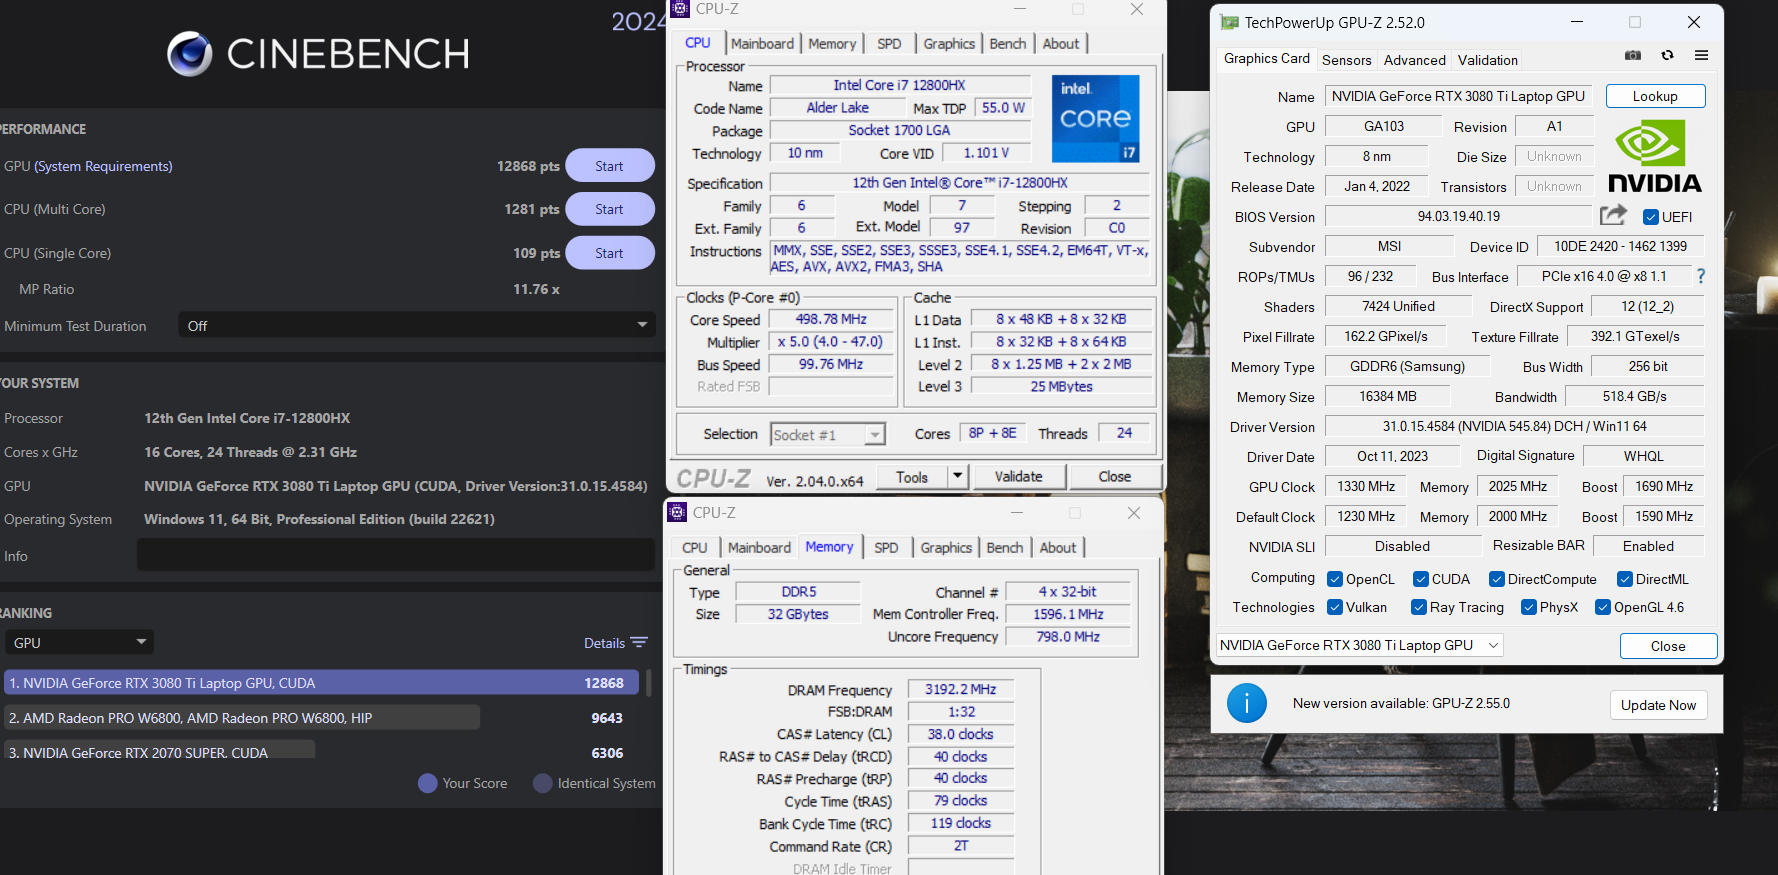Start the CPU Multi Core test
This screenshot has height=875, width=1778.
tap(610, 209)
